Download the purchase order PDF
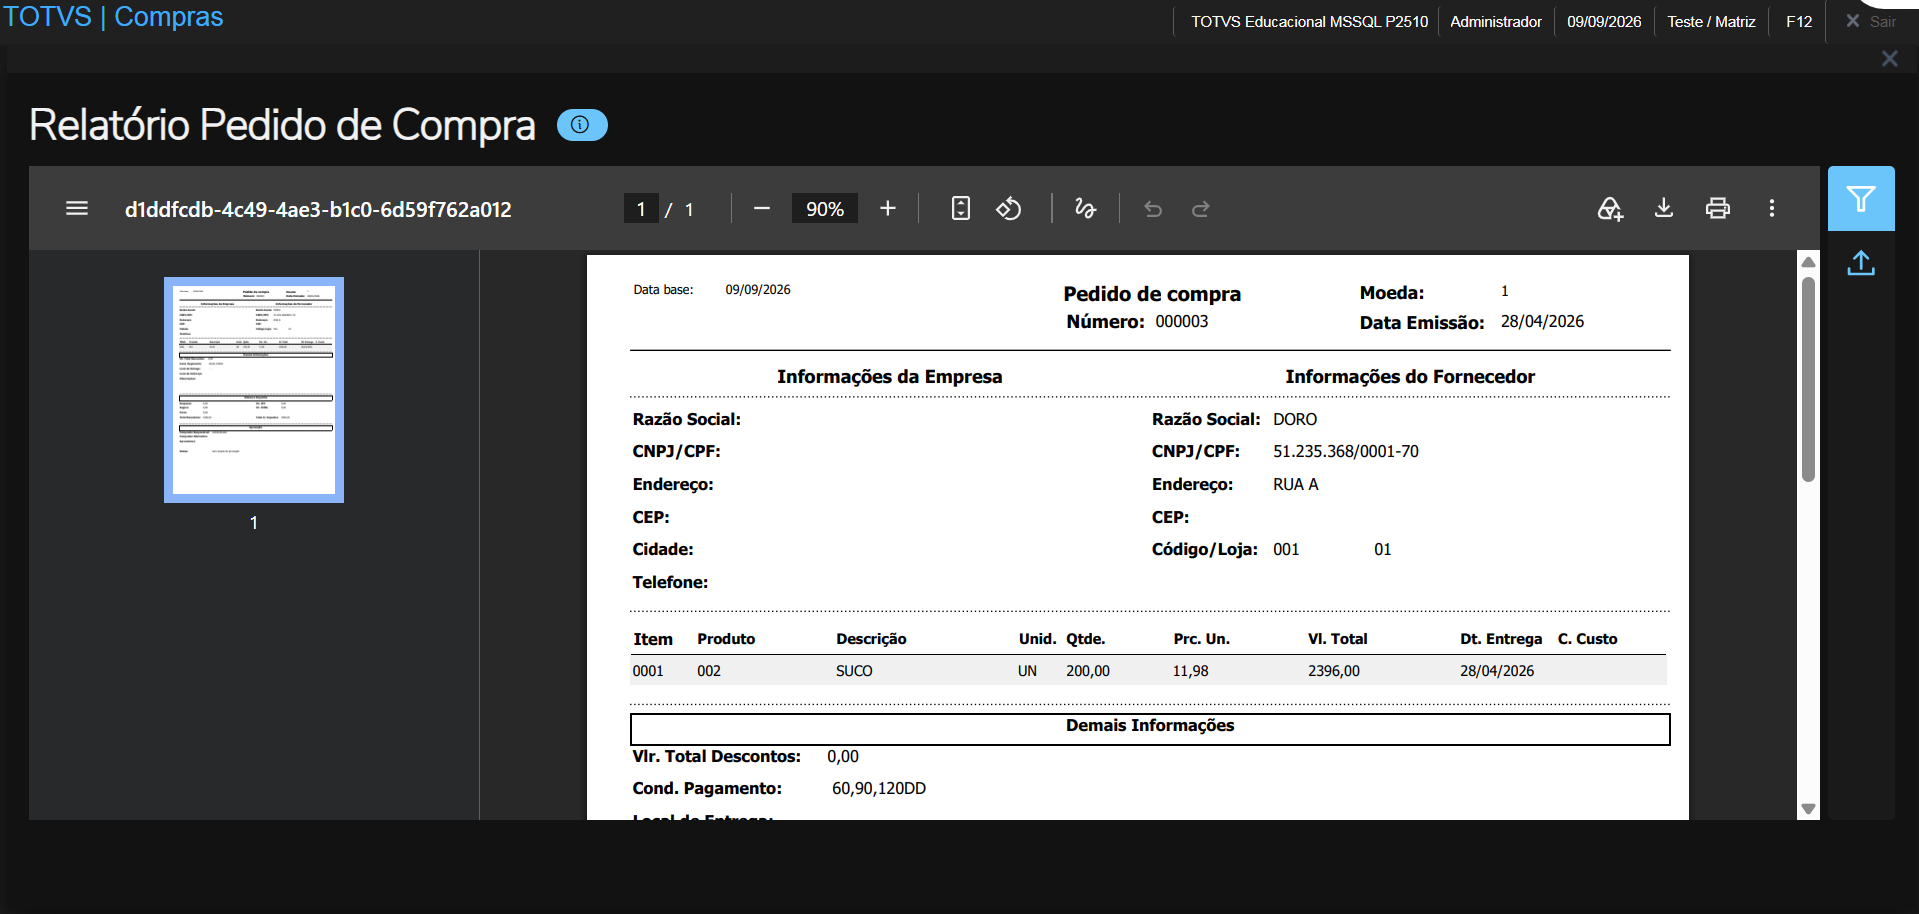This screenshot has height=914, width=1919. 1664,208
